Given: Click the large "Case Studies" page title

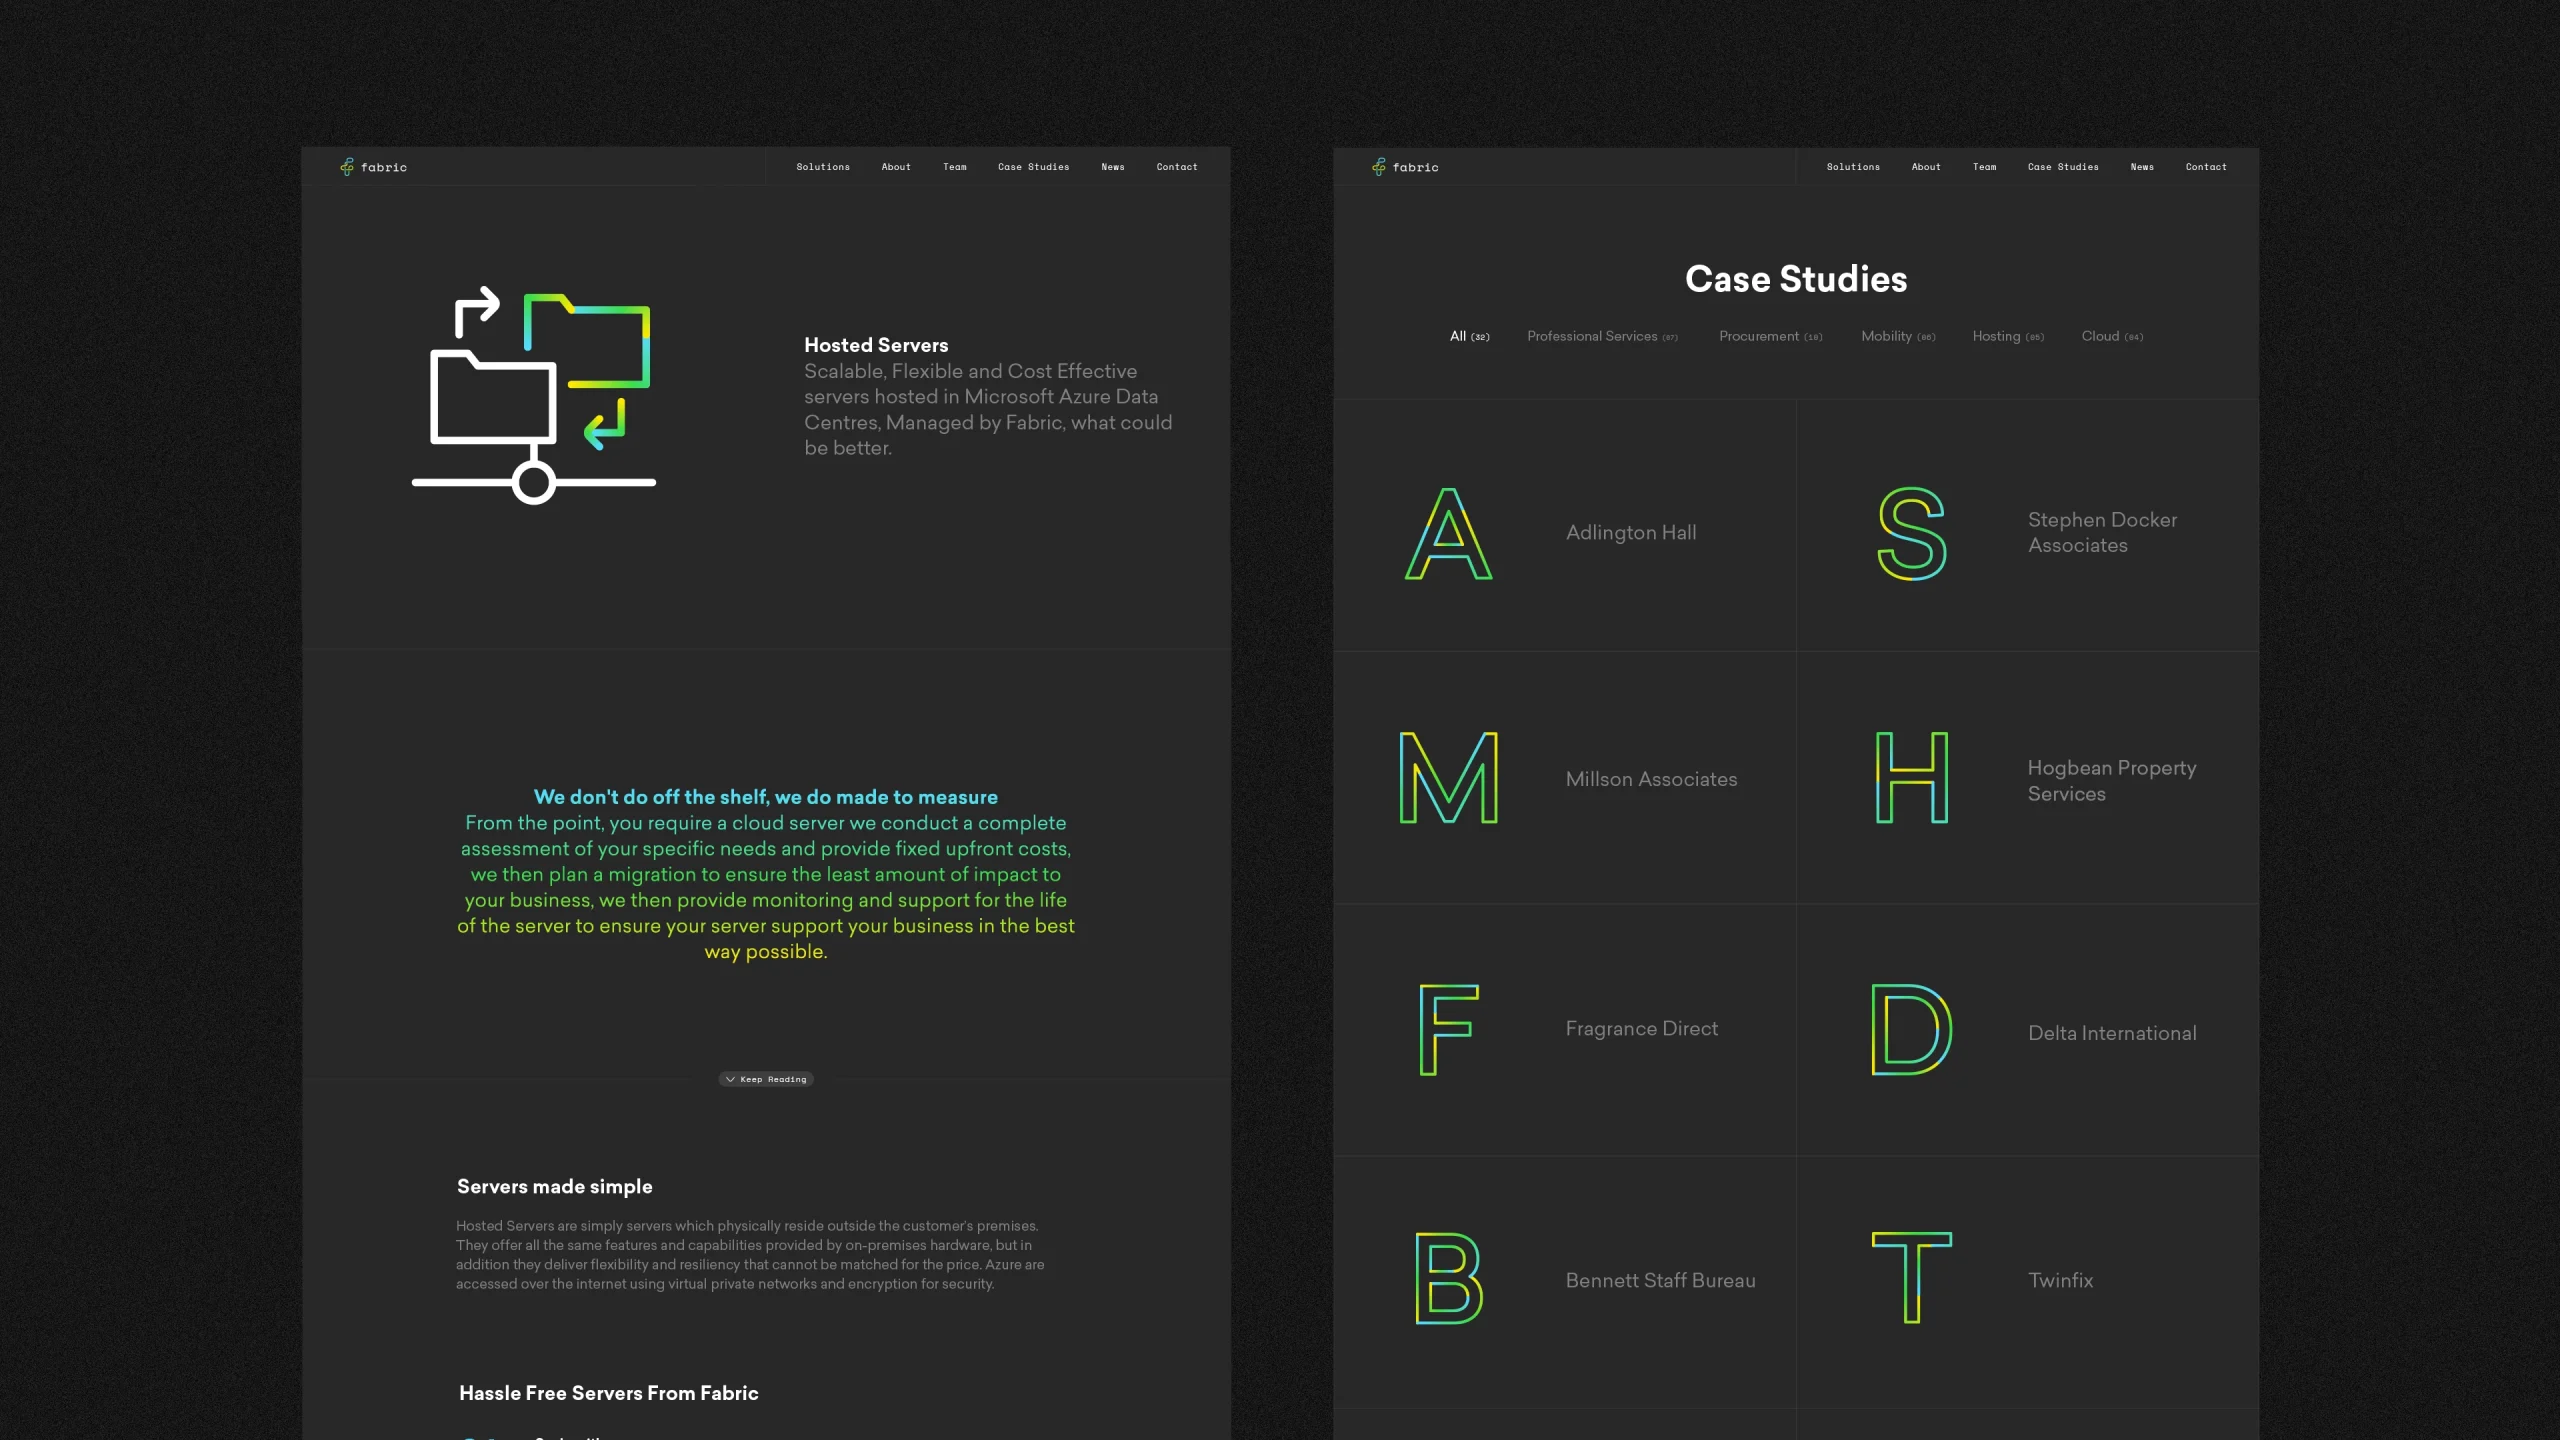Looking at the screenshot, I should [x=1796, y=279].
